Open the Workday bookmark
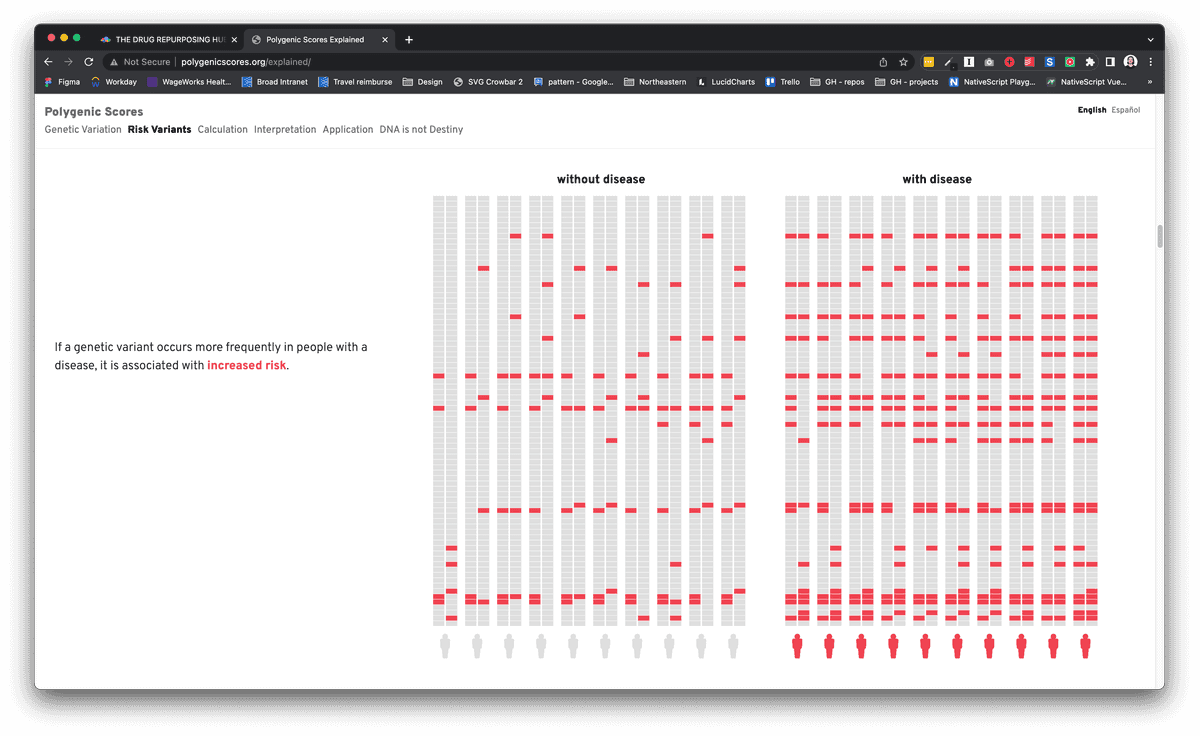 coord(113,82)
